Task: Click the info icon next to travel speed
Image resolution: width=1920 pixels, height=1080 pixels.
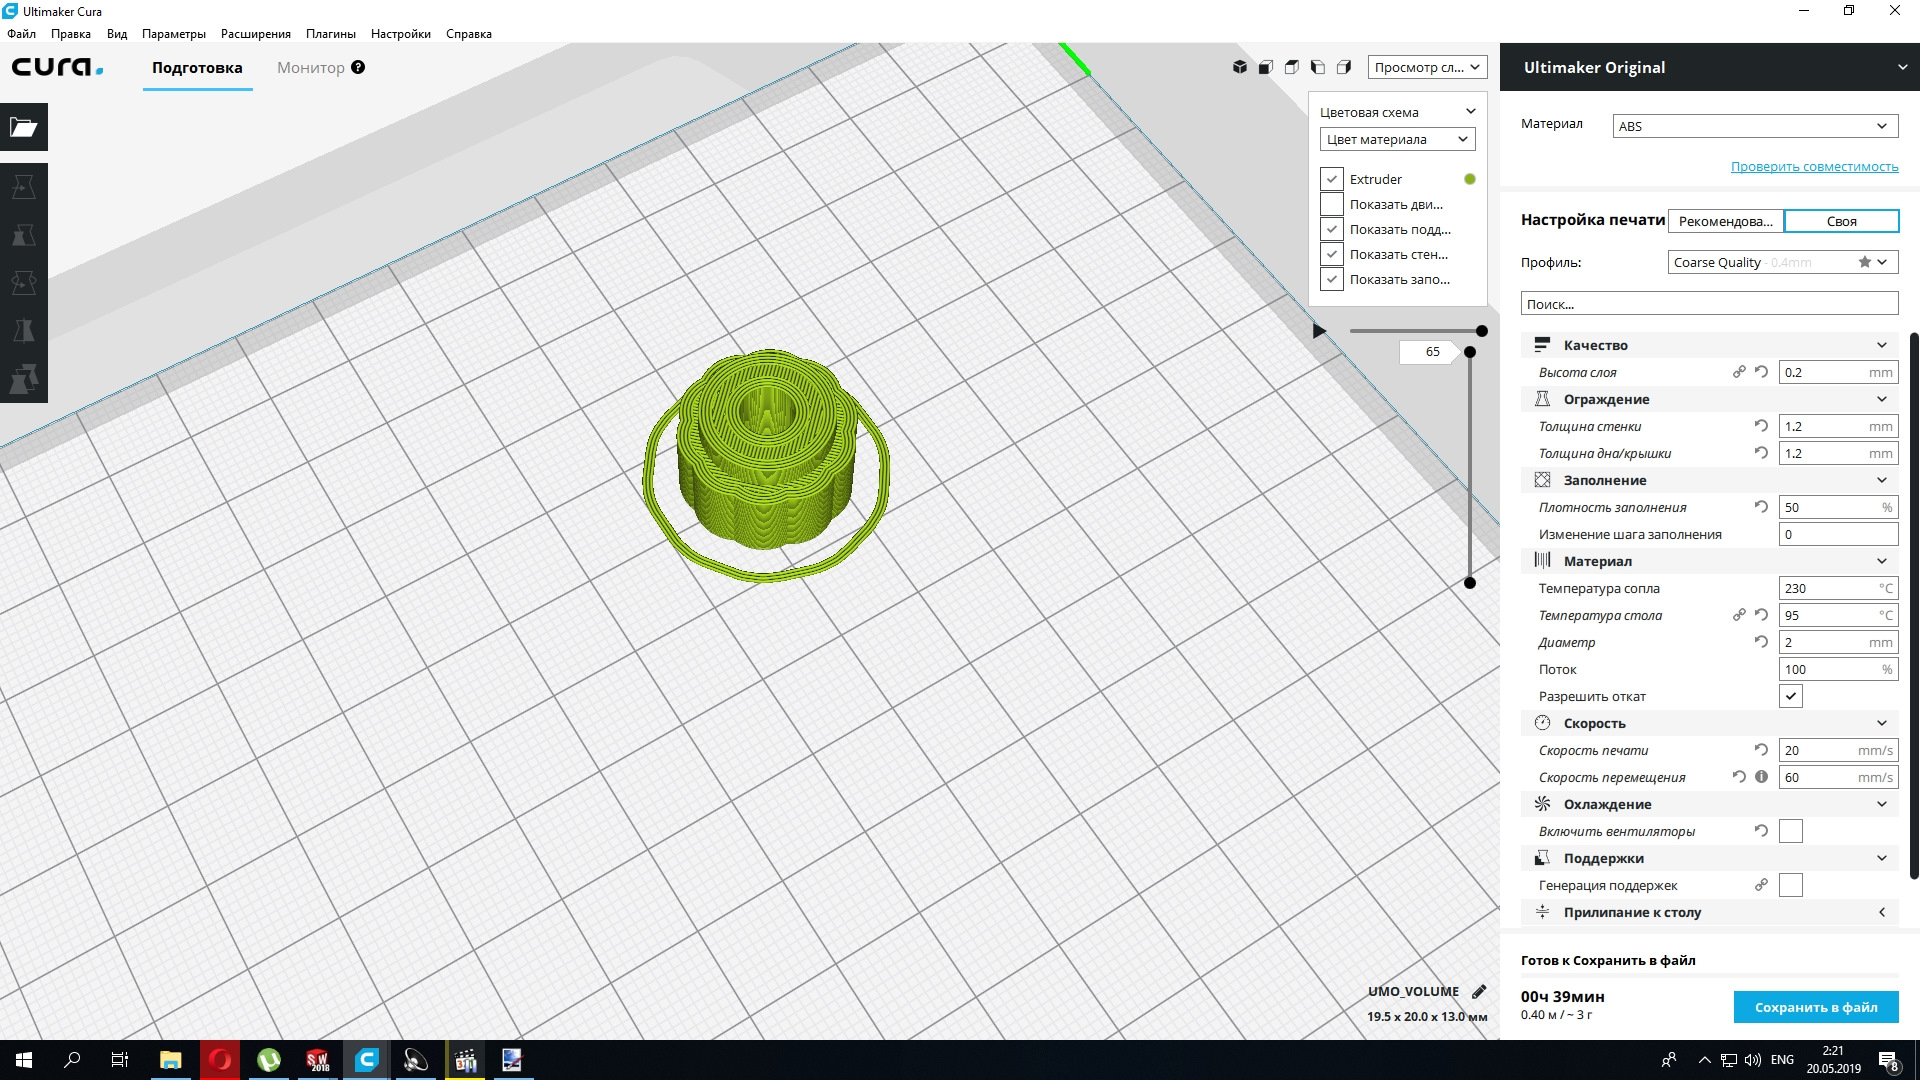Action: [1761, 777]
